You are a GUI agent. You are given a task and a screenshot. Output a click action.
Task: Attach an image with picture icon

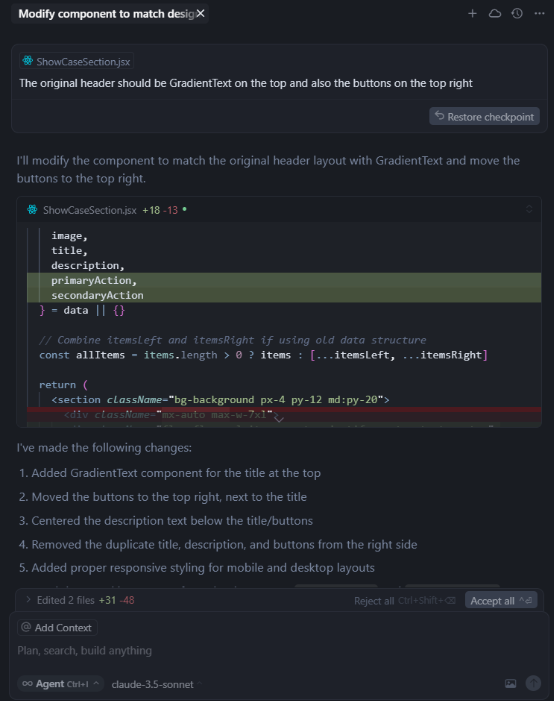[x=511, y=684]
